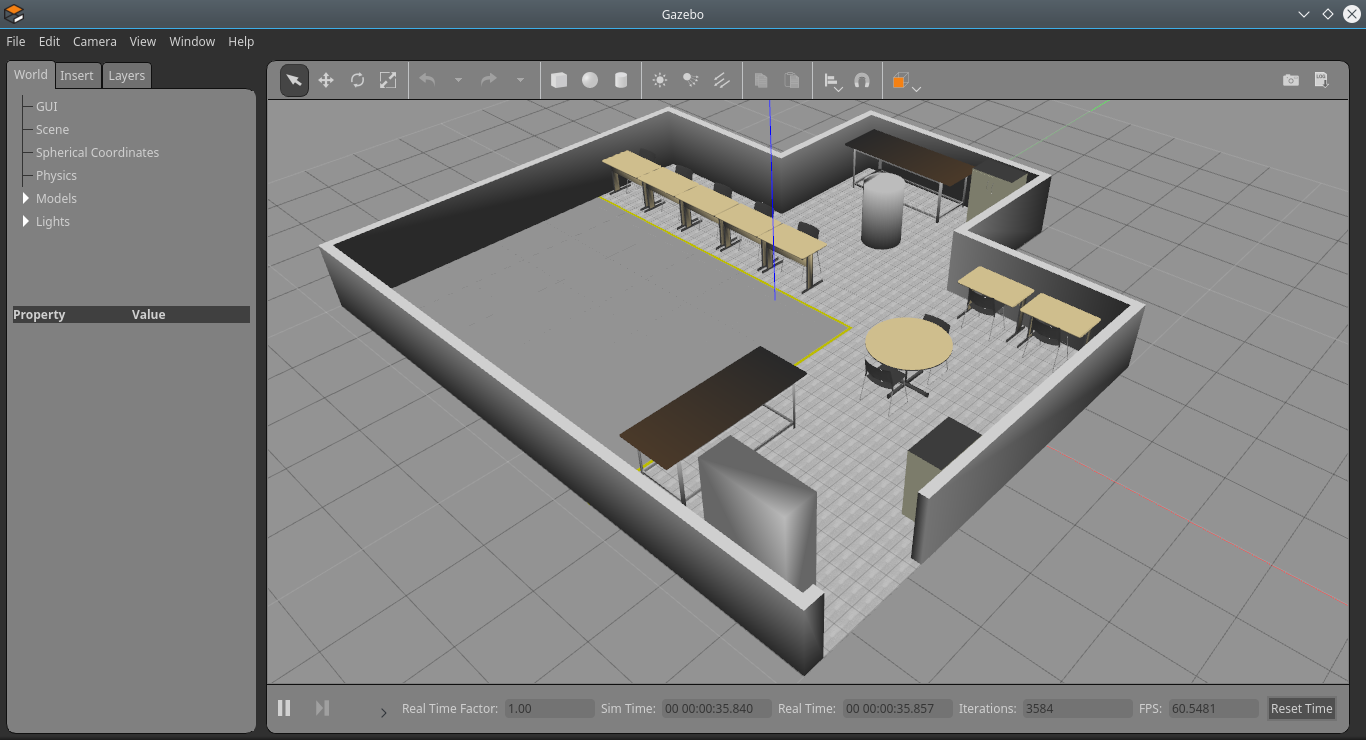This screenshot has height=740, width=1366.
Task: Insert a box shape
Action: (x=559, y=80)
